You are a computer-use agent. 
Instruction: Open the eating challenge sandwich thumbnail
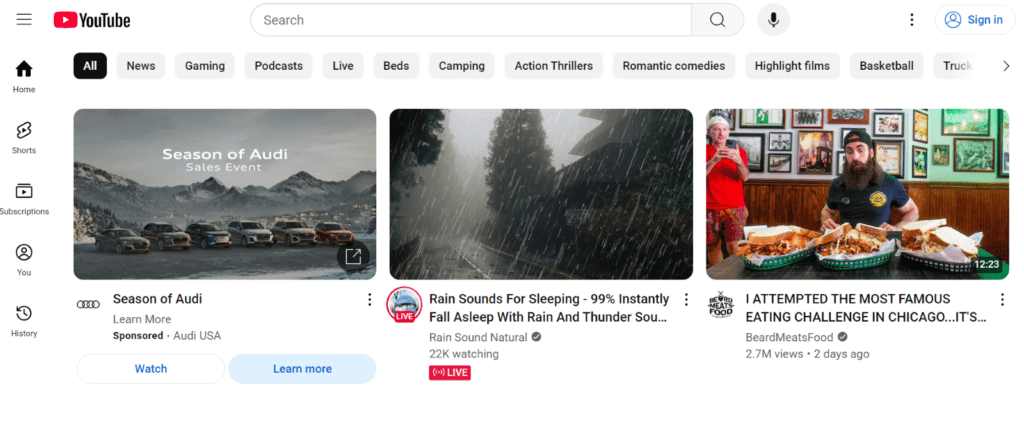click(857, 194)
